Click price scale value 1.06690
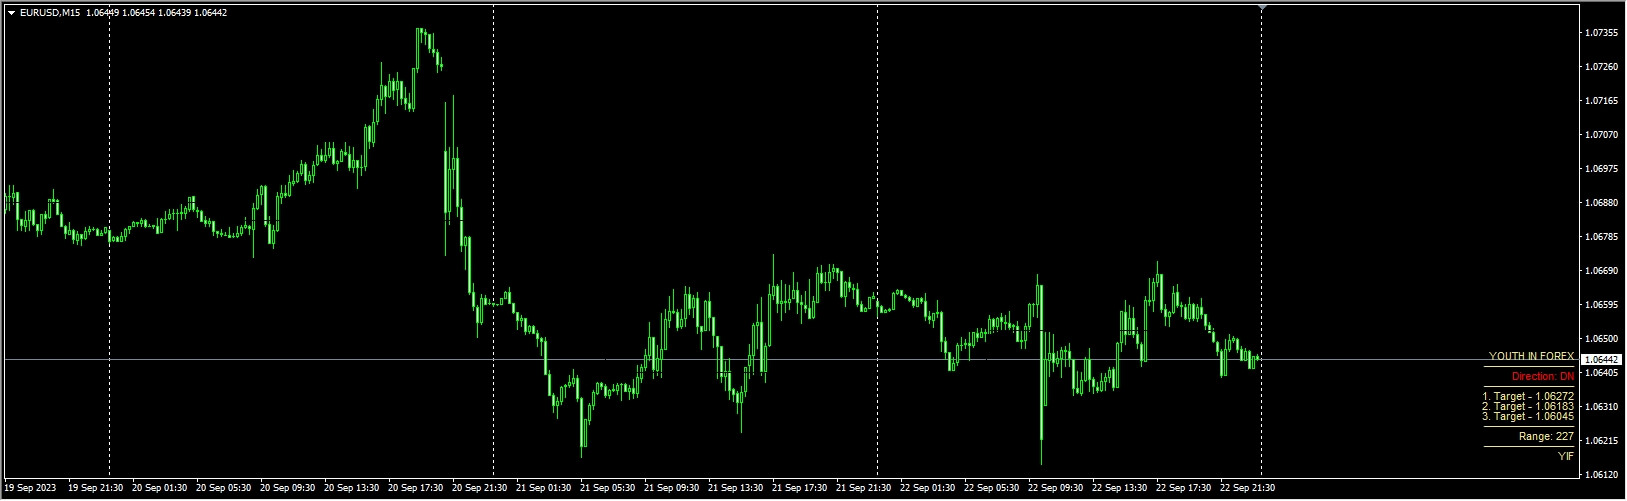This screenshot has height=501, width=1627. tap(1602, 271)
